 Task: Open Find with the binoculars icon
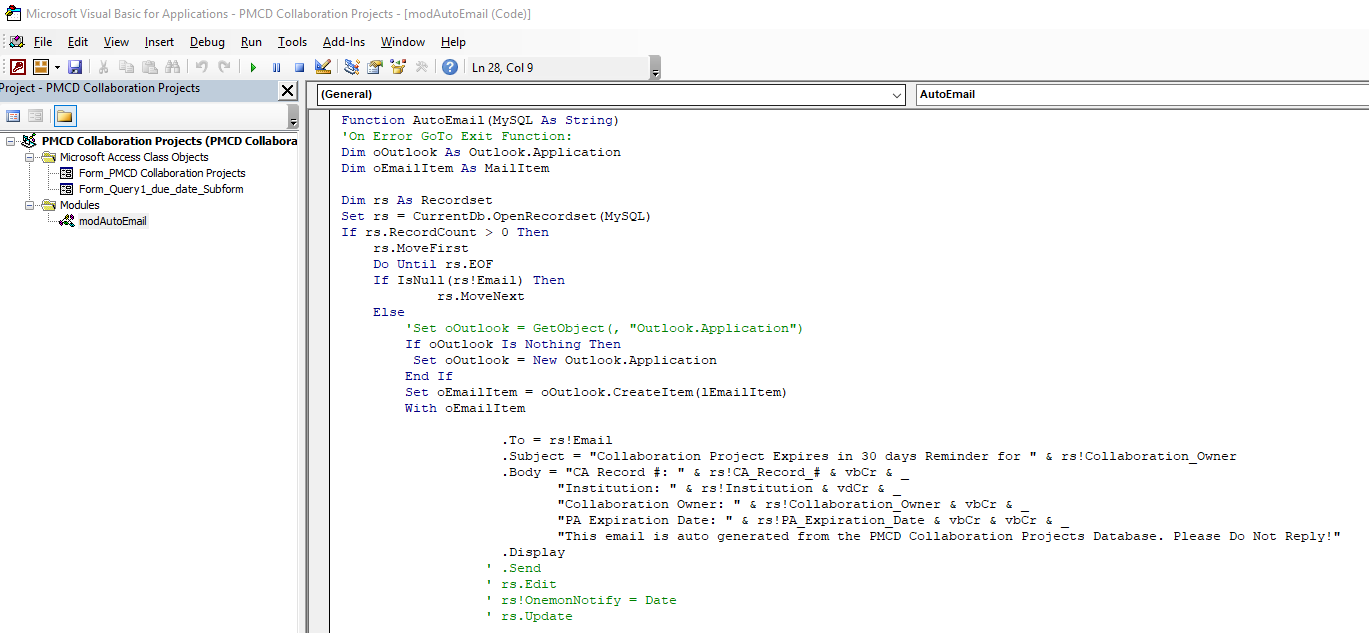pos(172,67)
